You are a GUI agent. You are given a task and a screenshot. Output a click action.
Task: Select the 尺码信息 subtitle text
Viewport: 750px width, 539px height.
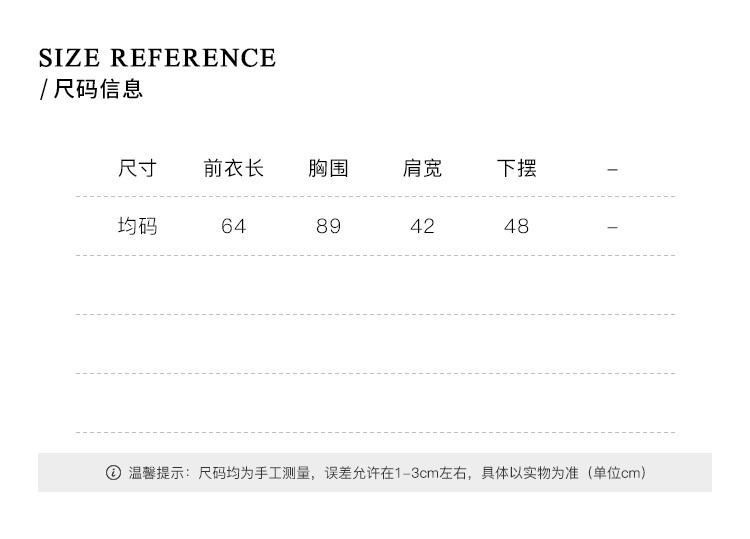(98, 89)
